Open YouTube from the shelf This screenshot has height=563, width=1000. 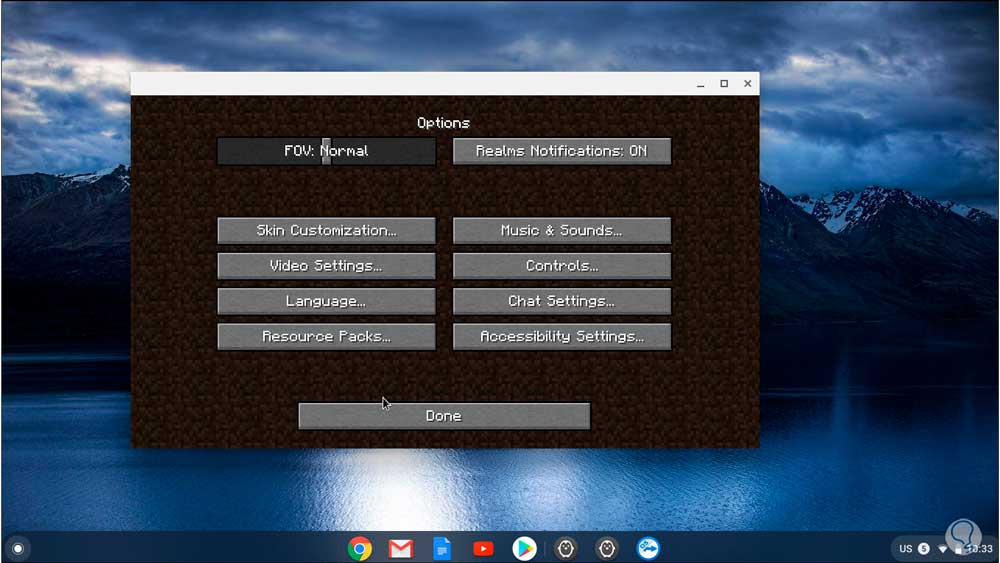(483, 548)
